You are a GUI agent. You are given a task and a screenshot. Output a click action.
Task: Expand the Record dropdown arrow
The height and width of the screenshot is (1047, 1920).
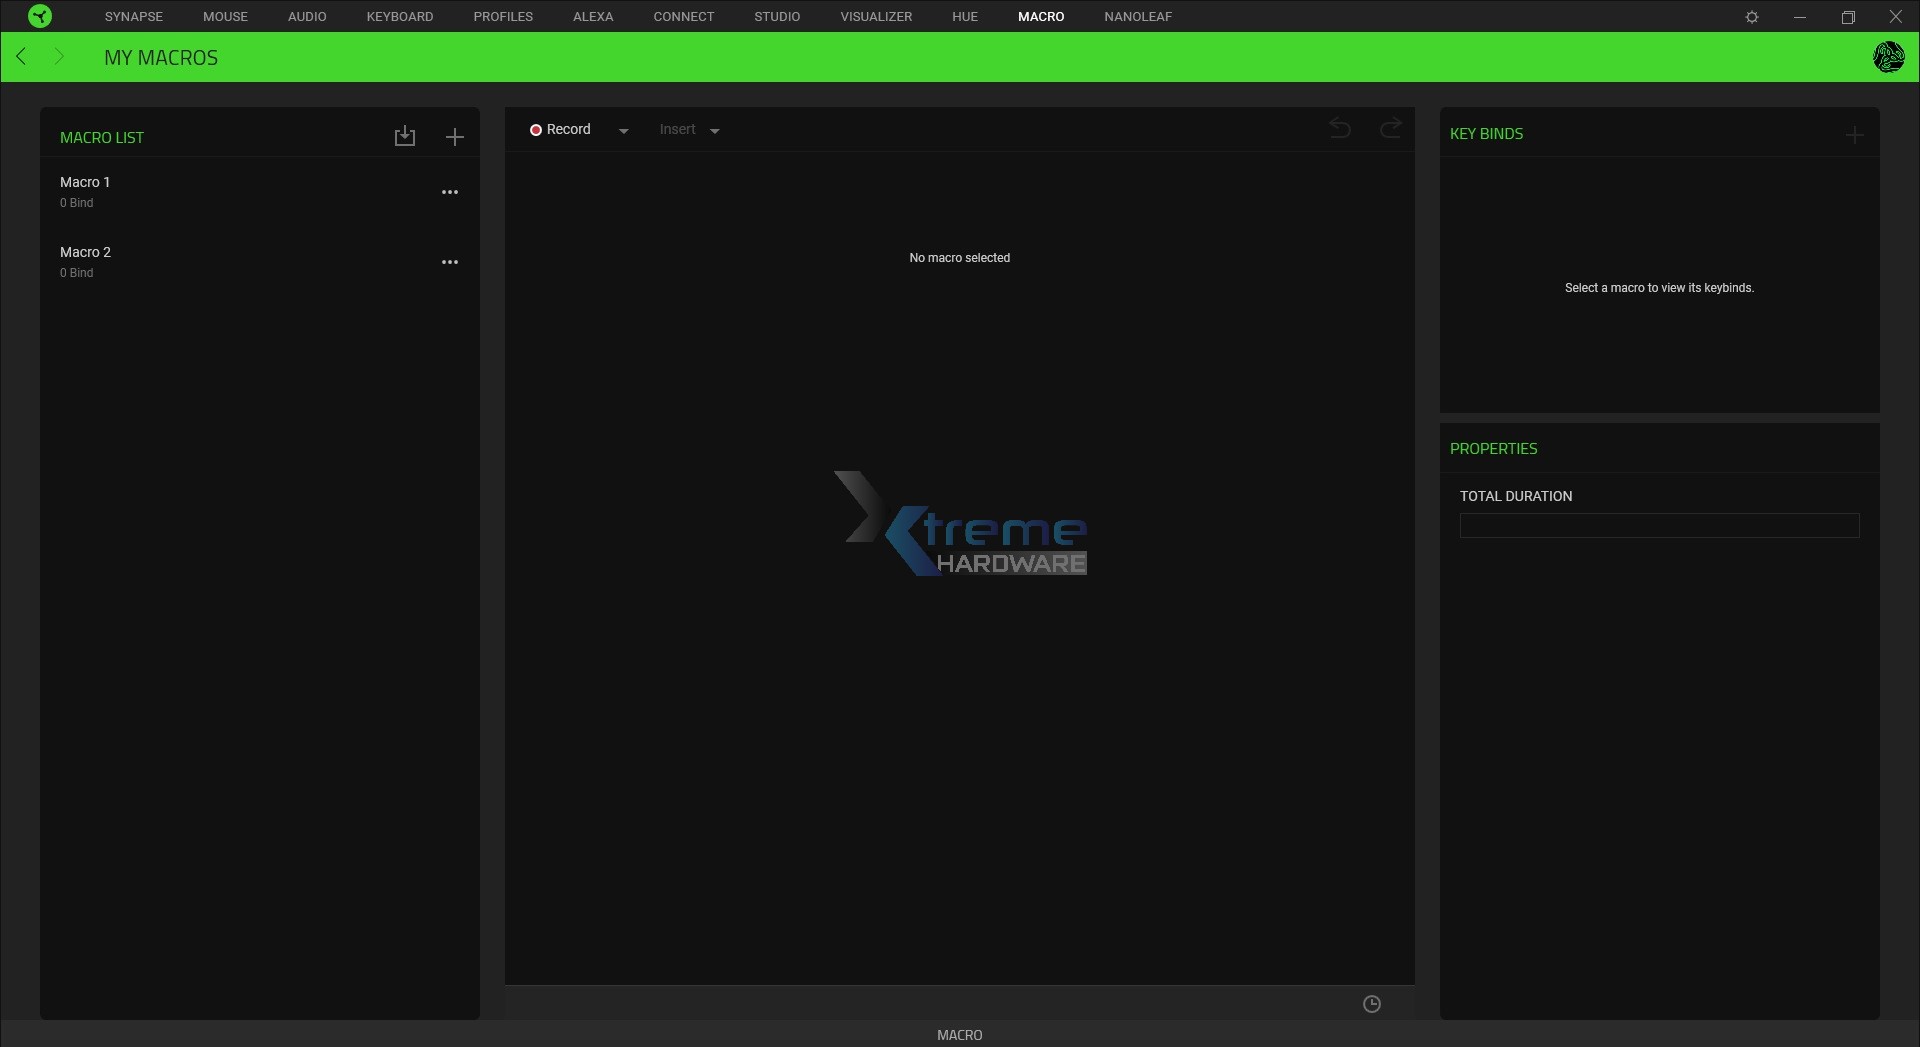pyautogui.click(x=623, y=131)
